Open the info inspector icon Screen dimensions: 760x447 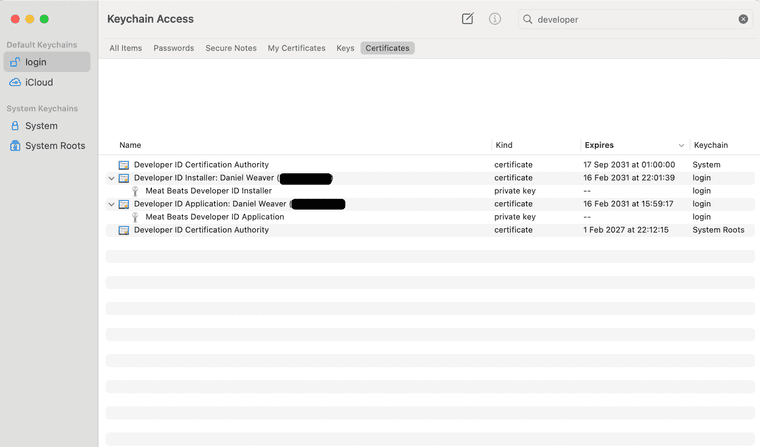point(494,19)
